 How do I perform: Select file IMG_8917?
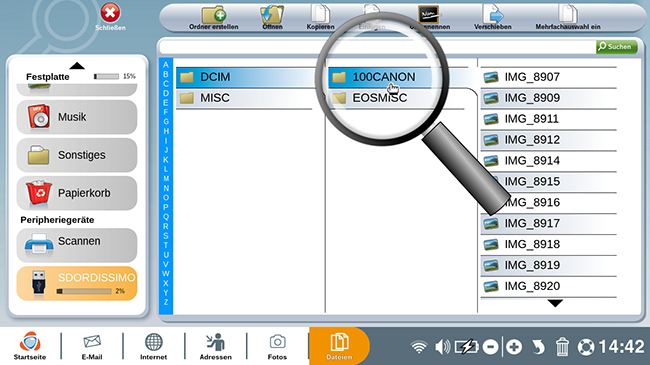(548, 223)
